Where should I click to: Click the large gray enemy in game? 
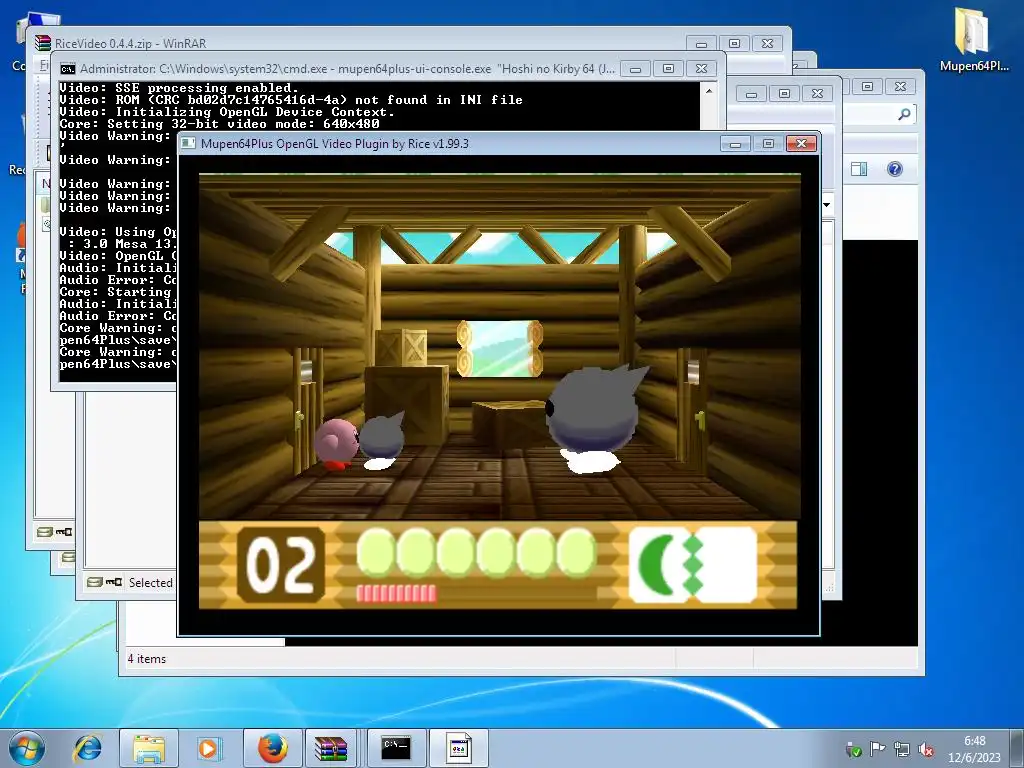point(596,418)
